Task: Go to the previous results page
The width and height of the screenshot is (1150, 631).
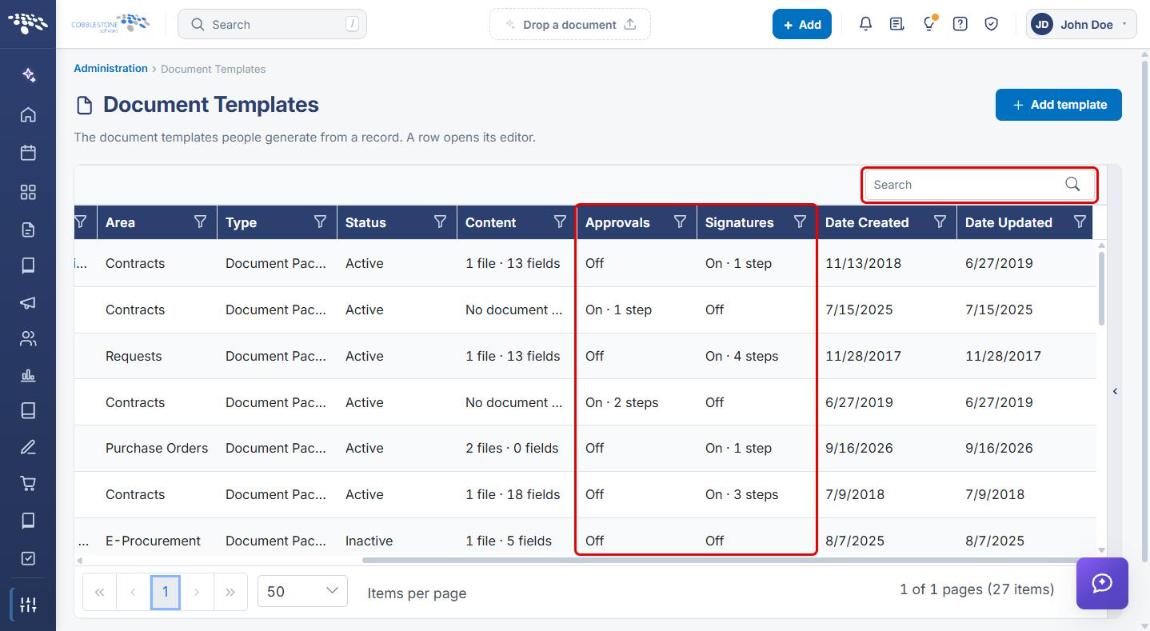Action: (133, 591)
